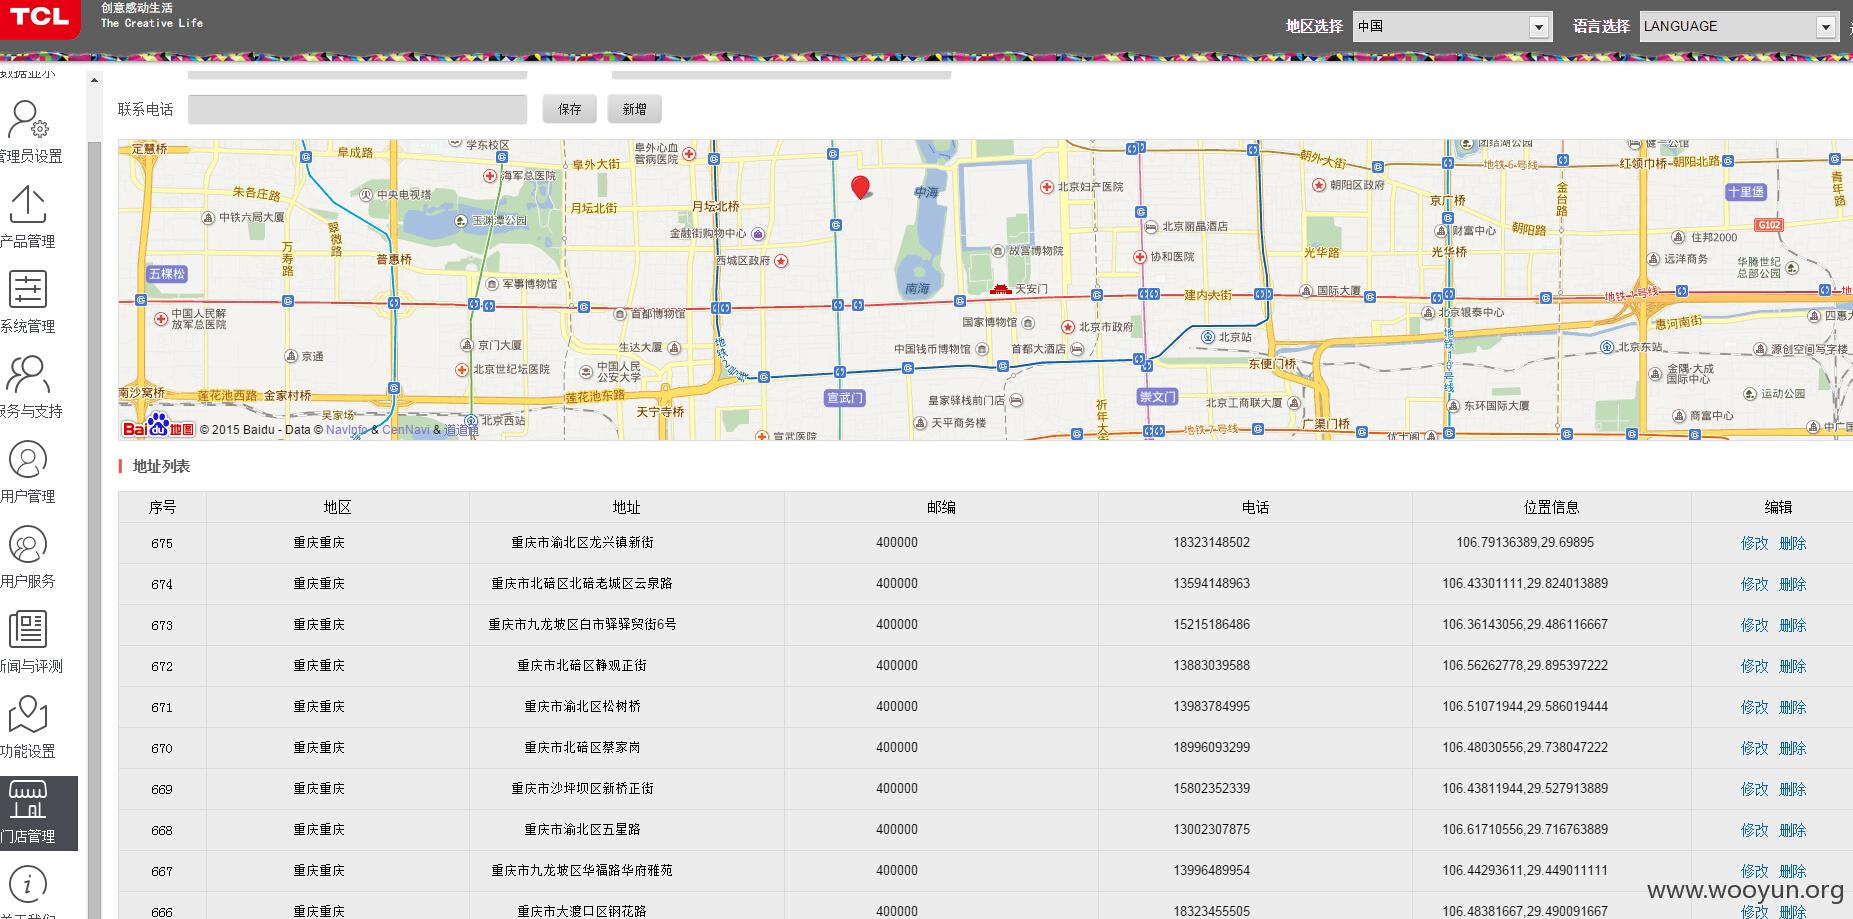Open the region selection dropdown showing 中国
The height and width of the screenshot is (919, 1853).
pos(1452,27)
